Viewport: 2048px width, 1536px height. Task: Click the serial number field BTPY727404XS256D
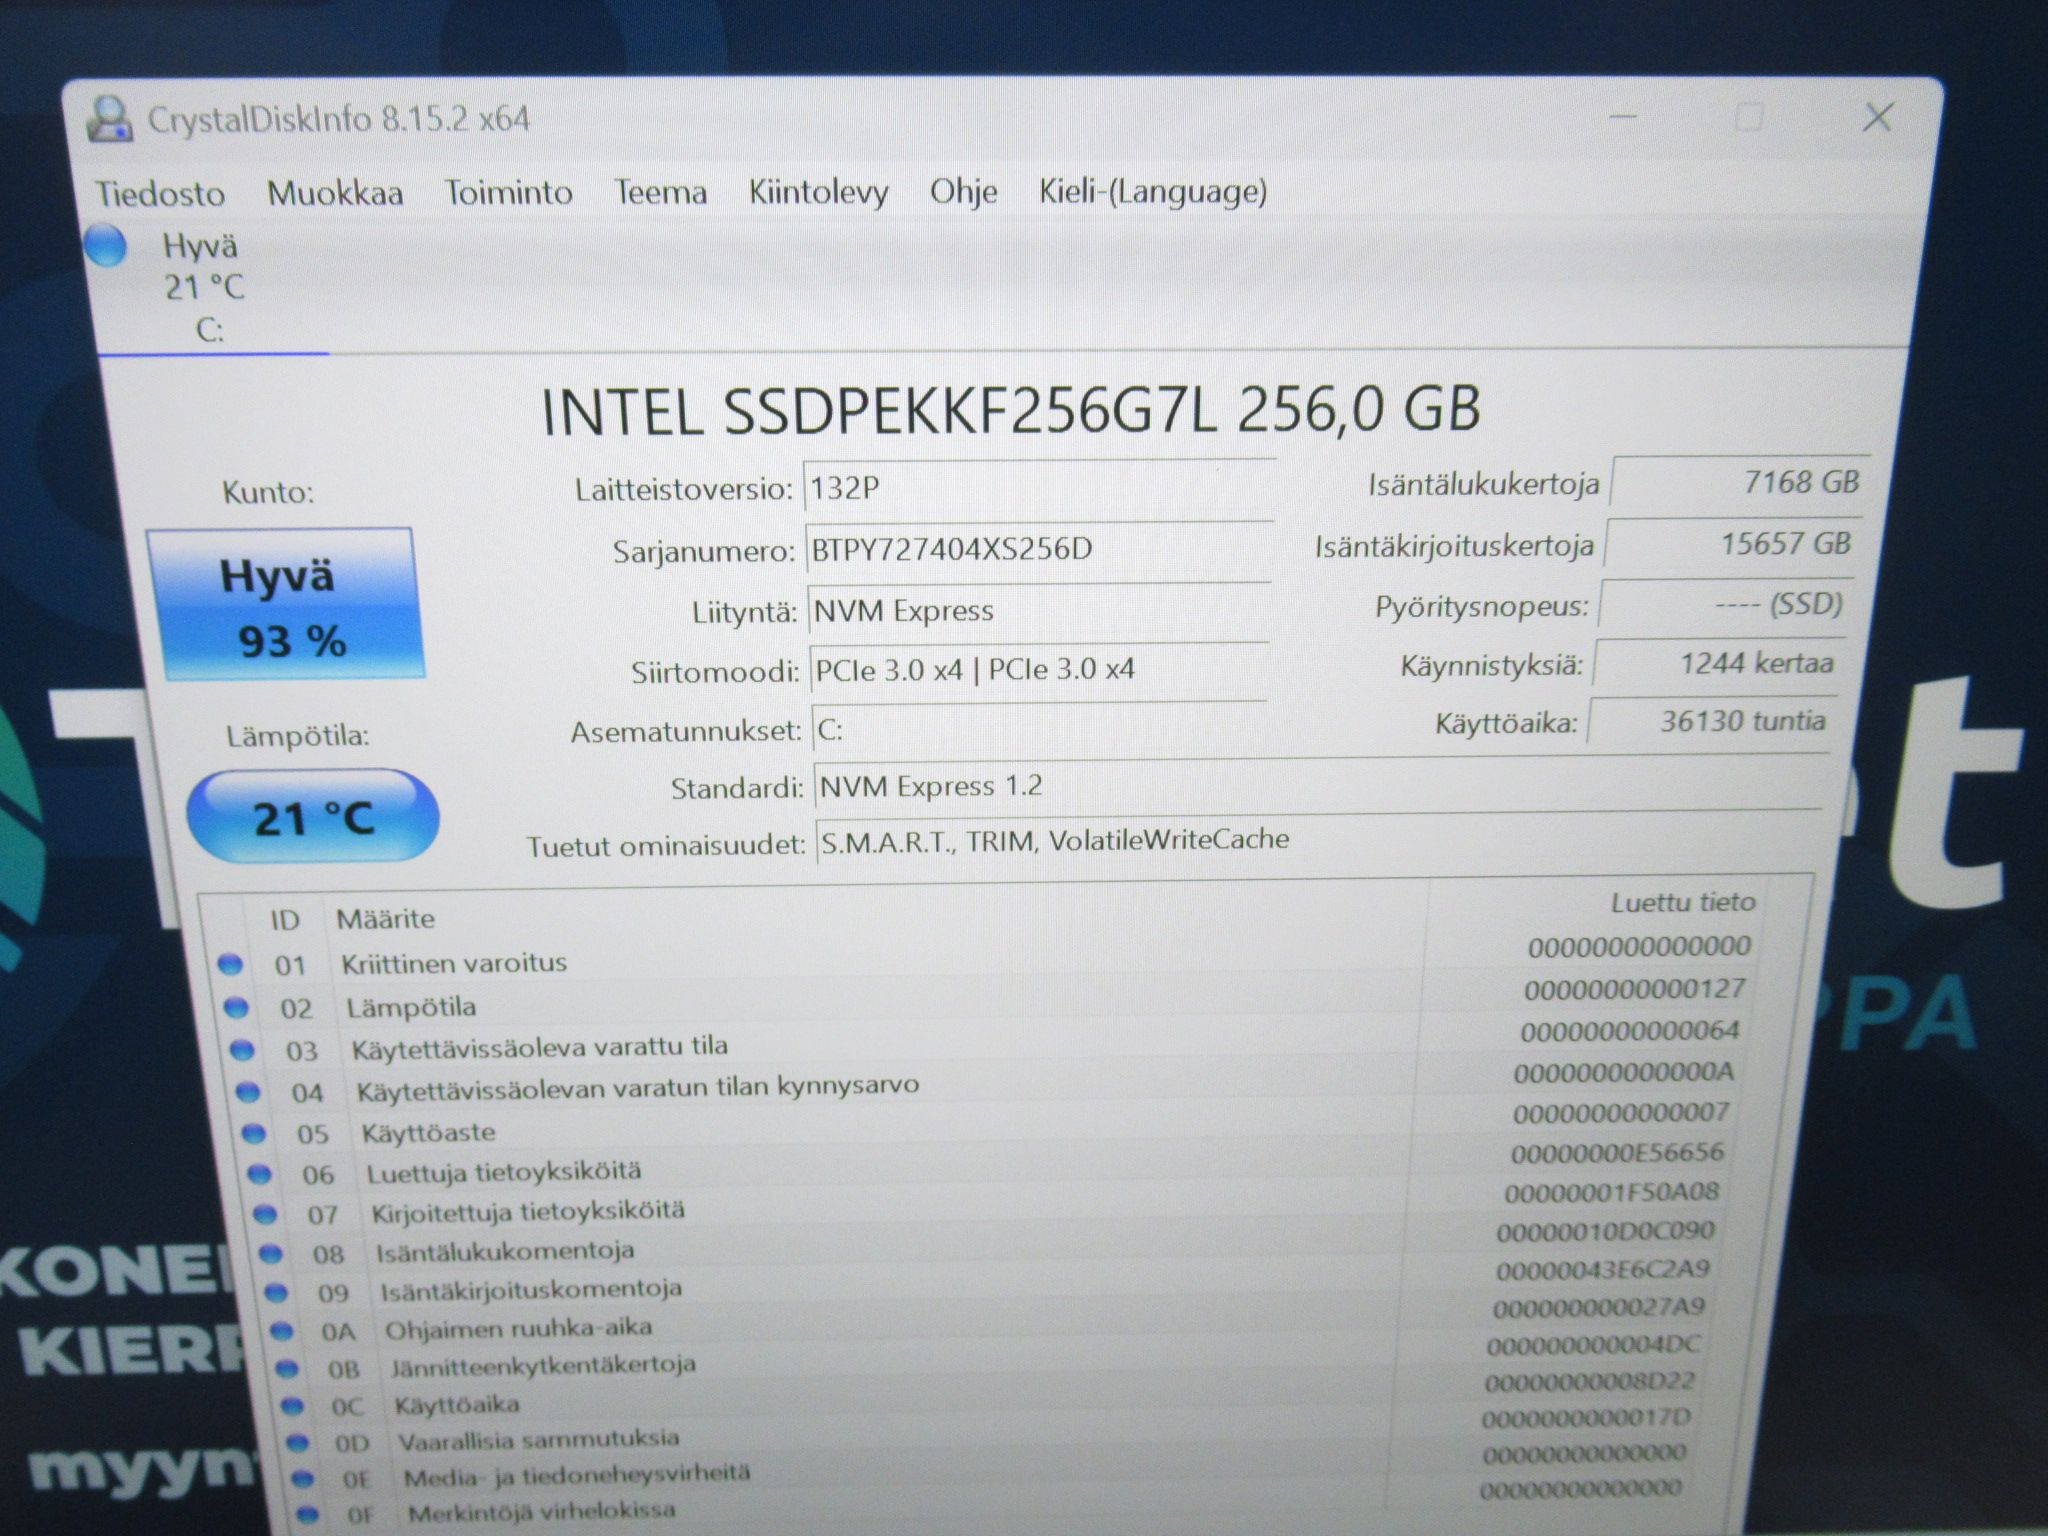pos(1038,549)
